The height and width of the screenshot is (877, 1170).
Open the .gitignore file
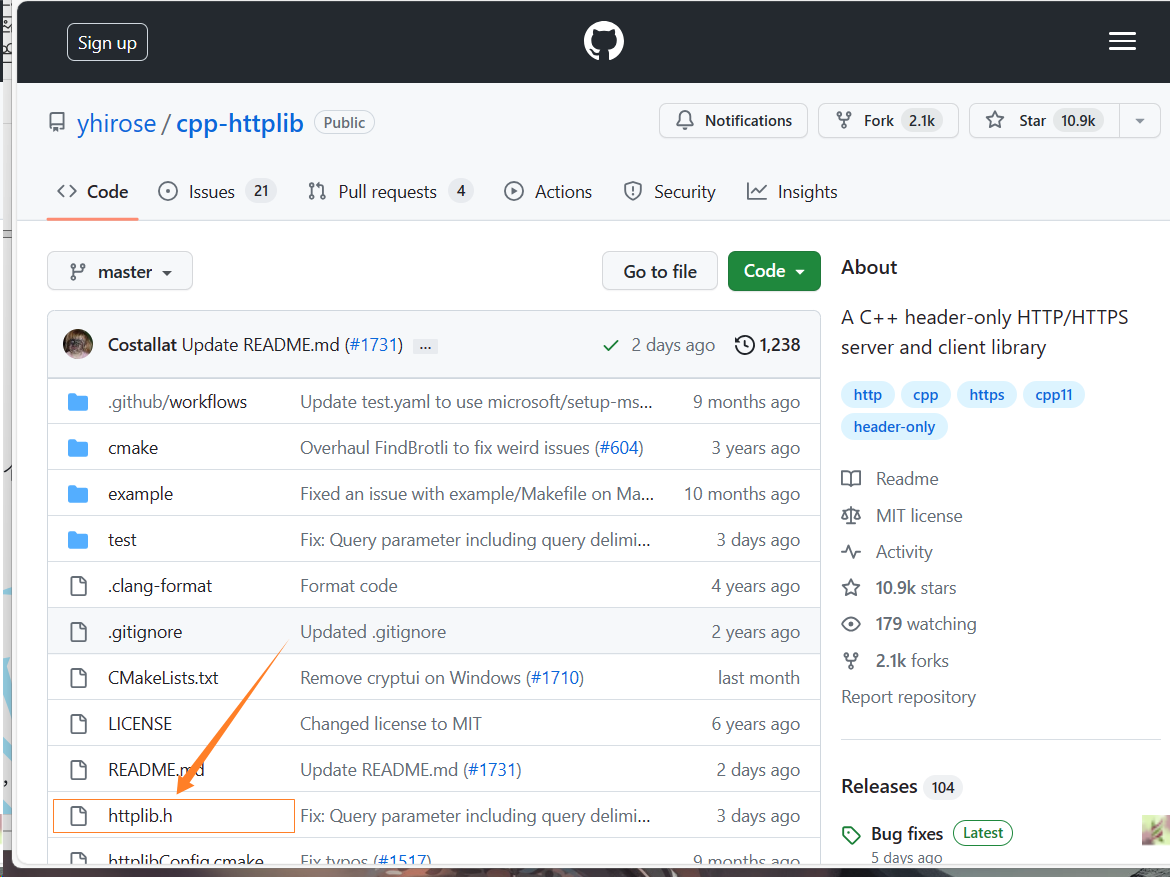tap(145, 632)
